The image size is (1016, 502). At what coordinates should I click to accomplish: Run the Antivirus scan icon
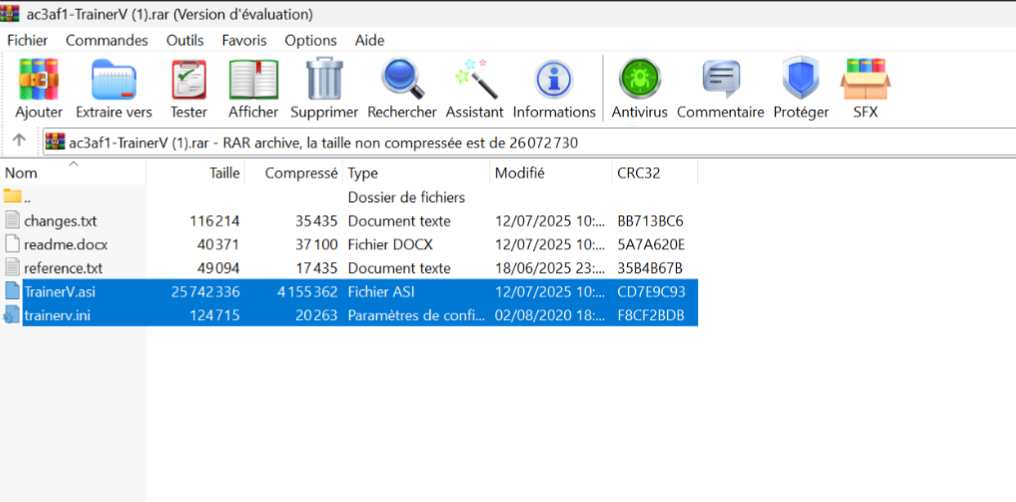tap(639, 80)
